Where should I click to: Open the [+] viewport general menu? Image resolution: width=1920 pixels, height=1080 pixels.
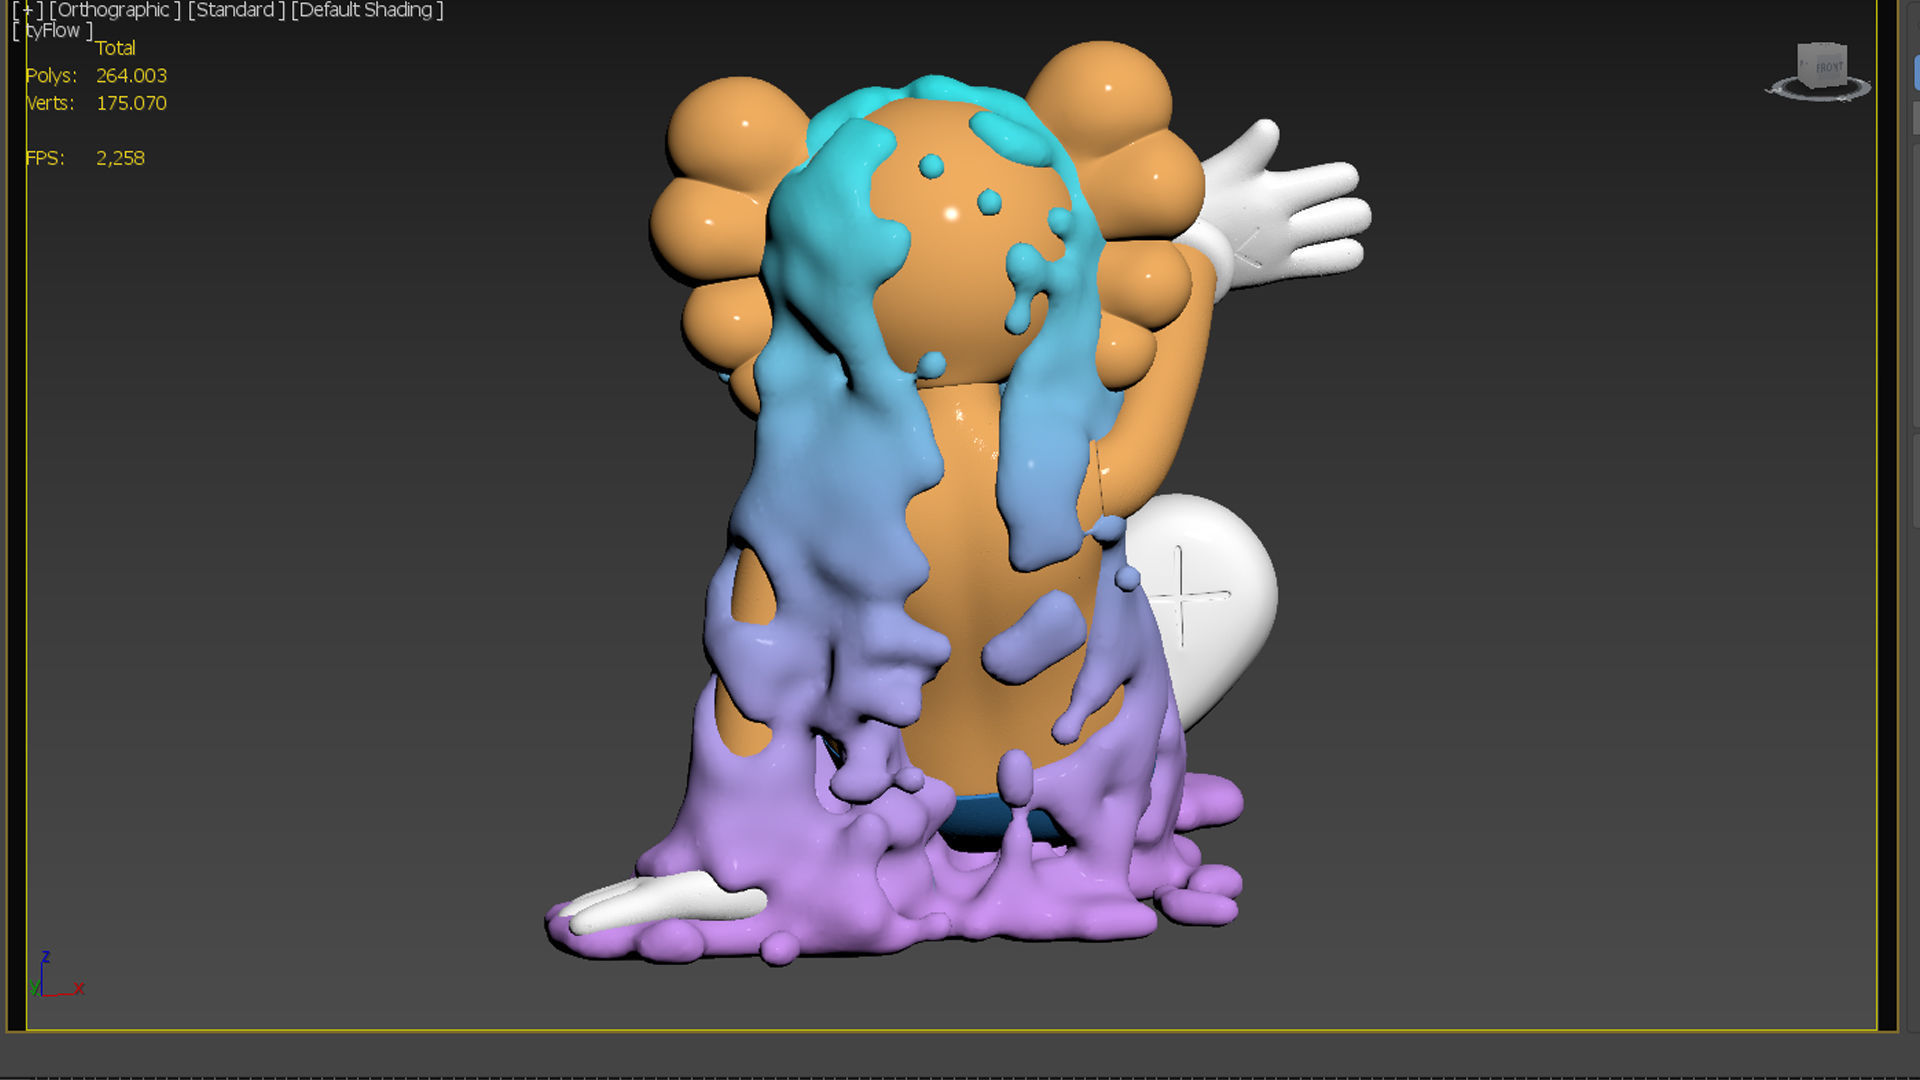point(28,10)
